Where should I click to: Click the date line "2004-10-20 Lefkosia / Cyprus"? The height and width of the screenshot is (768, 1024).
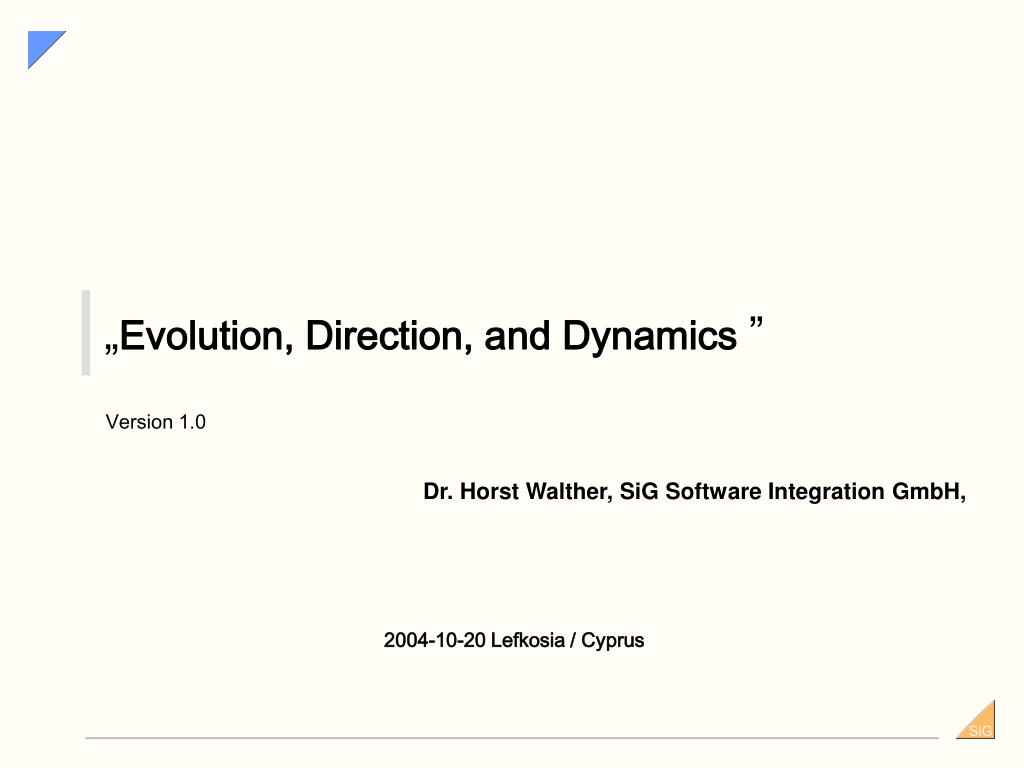pyautogui.click(x=514, y=640)
